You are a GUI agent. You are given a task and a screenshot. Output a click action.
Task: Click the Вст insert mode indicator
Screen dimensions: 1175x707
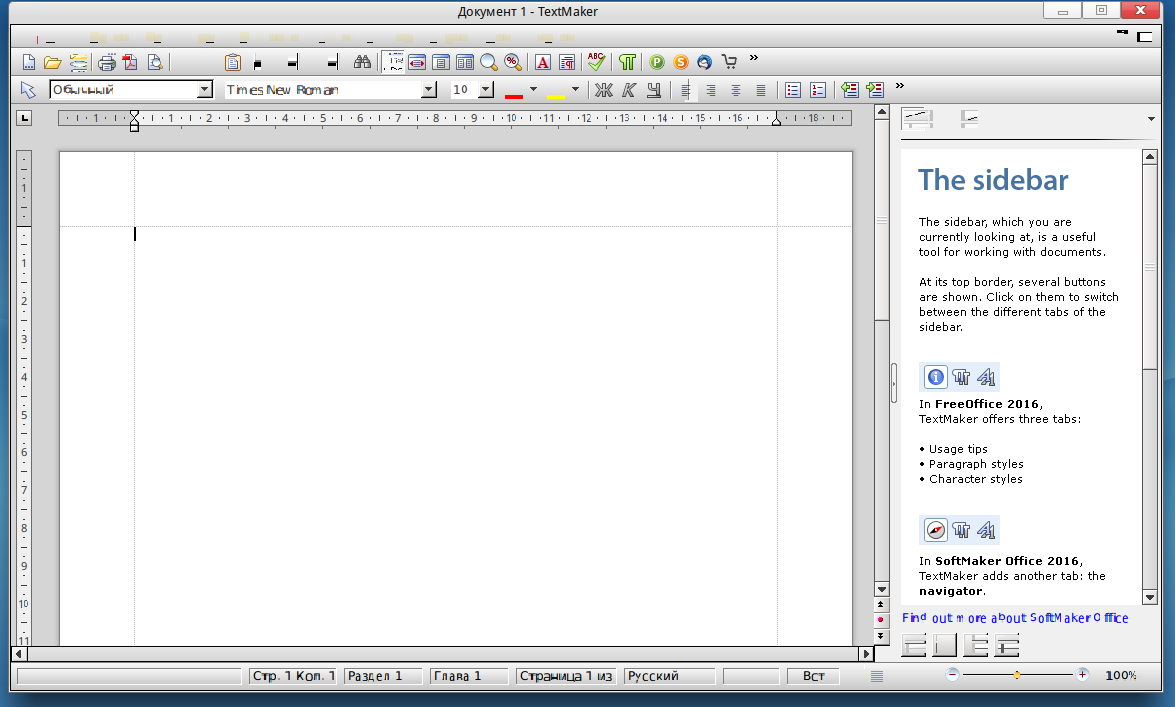point(813,676)
